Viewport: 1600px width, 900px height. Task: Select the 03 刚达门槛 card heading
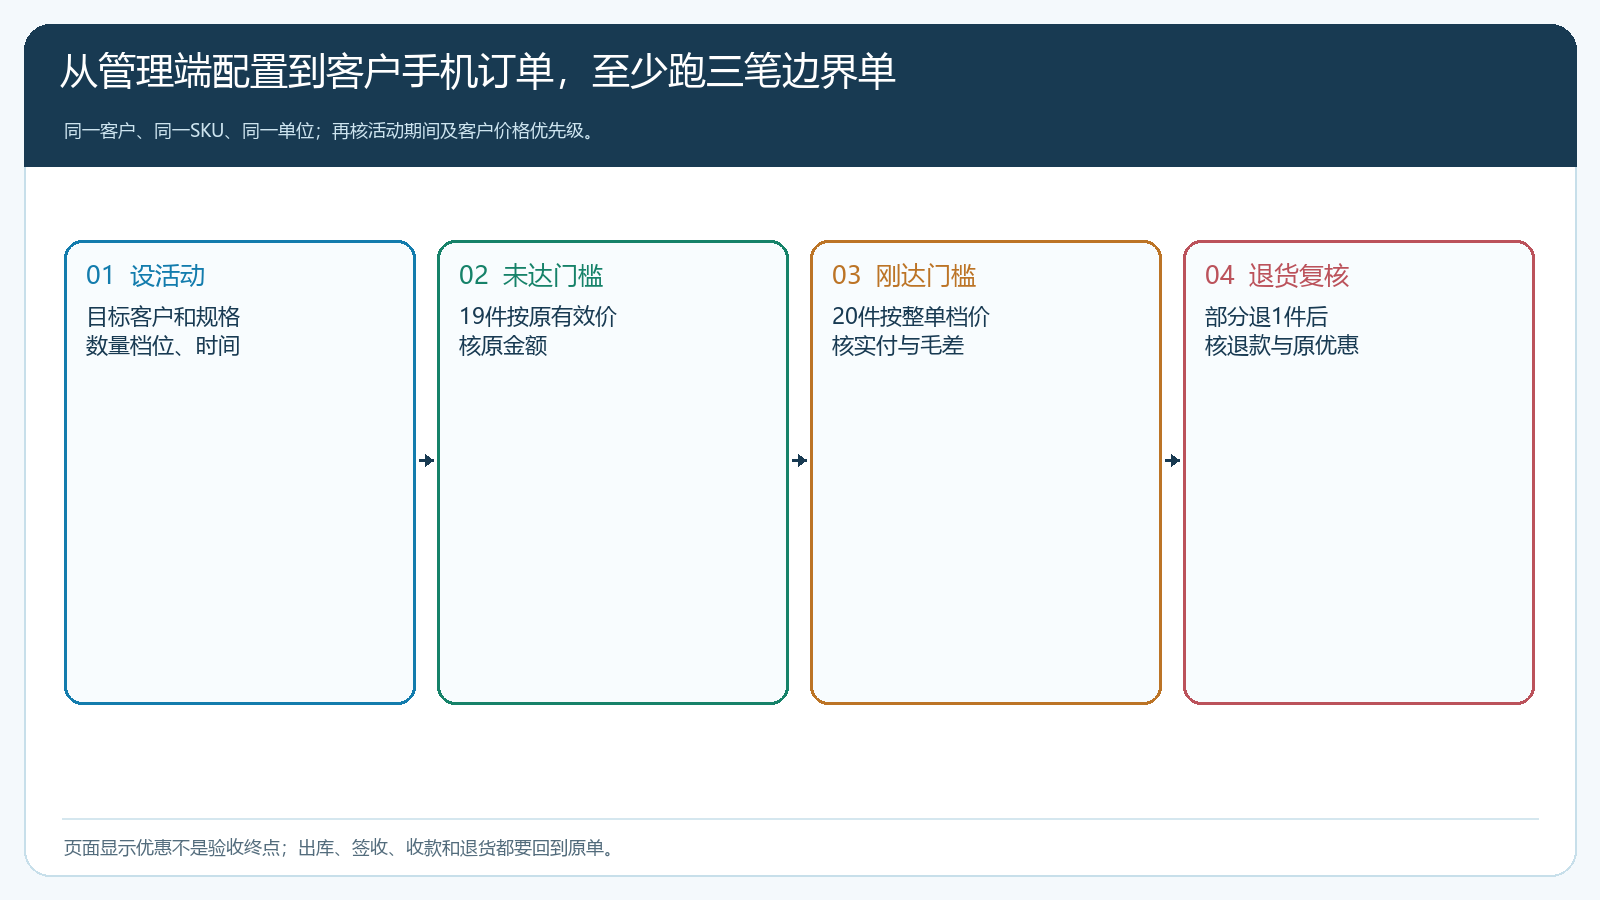tap(904, 275)
